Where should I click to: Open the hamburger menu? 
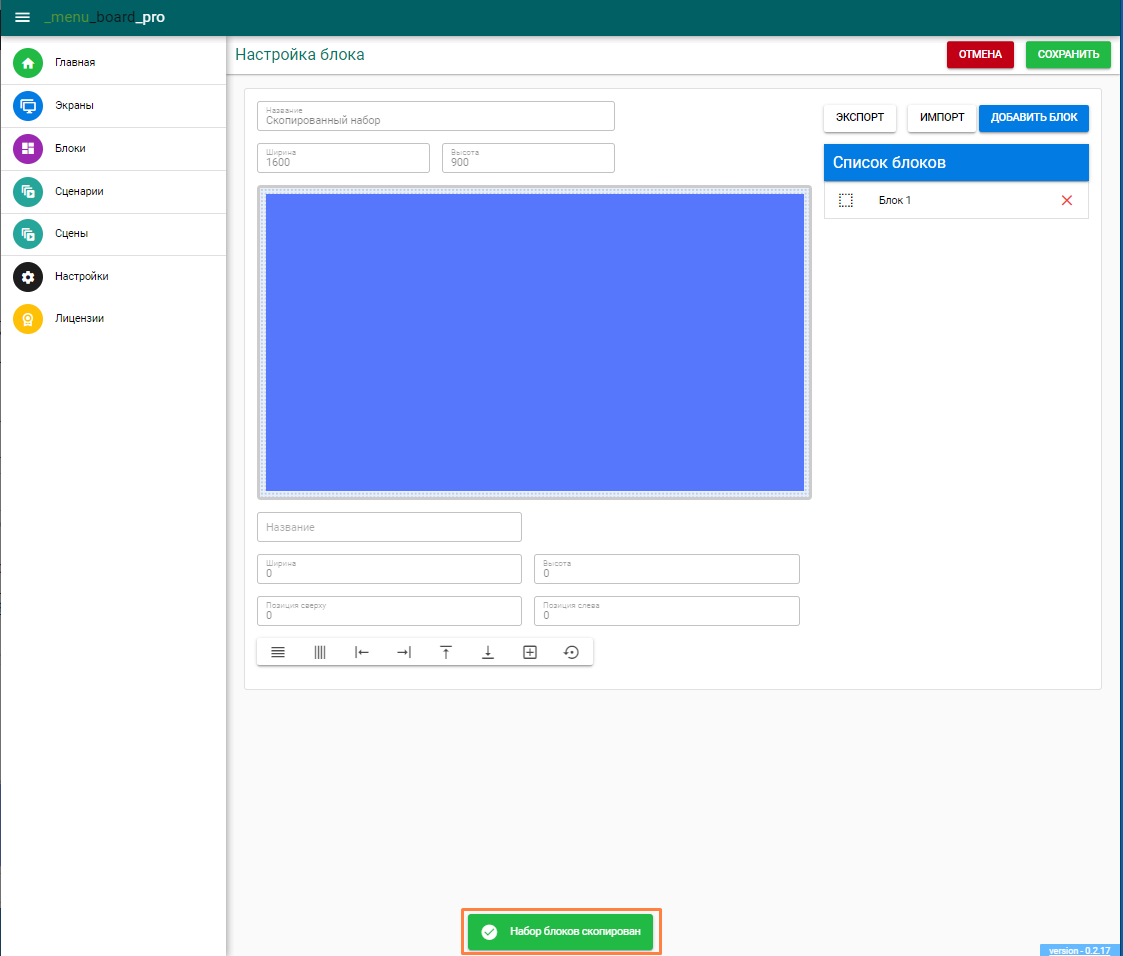coord(22,18)
